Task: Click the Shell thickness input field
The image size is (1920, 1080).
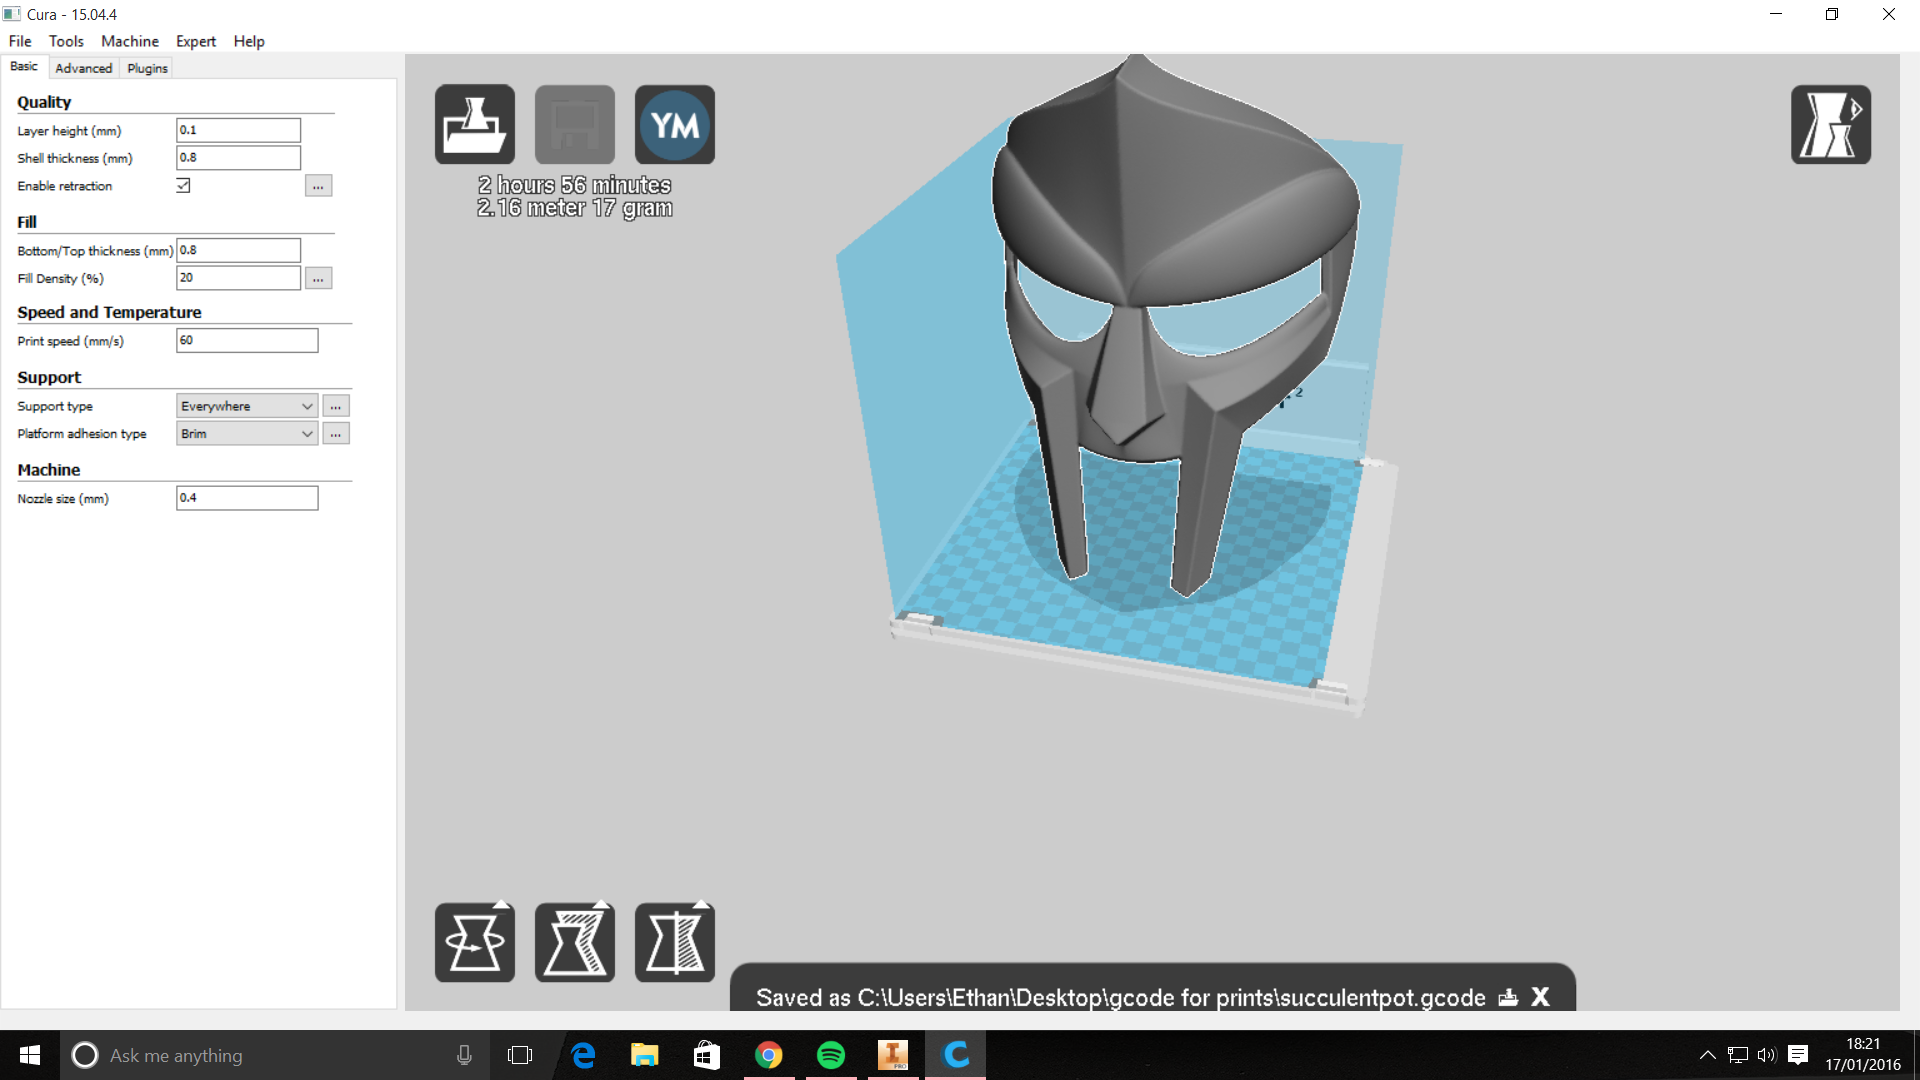Action: click(x=239, y=158)
